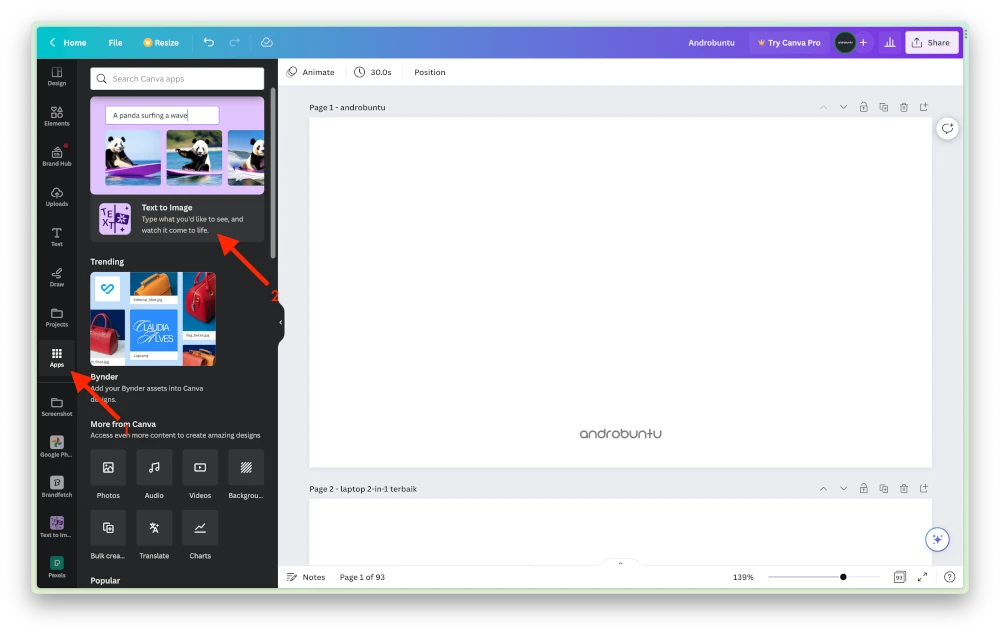1000x635 pixels.
Task: Open the Audio app icon
Action: 154,470
